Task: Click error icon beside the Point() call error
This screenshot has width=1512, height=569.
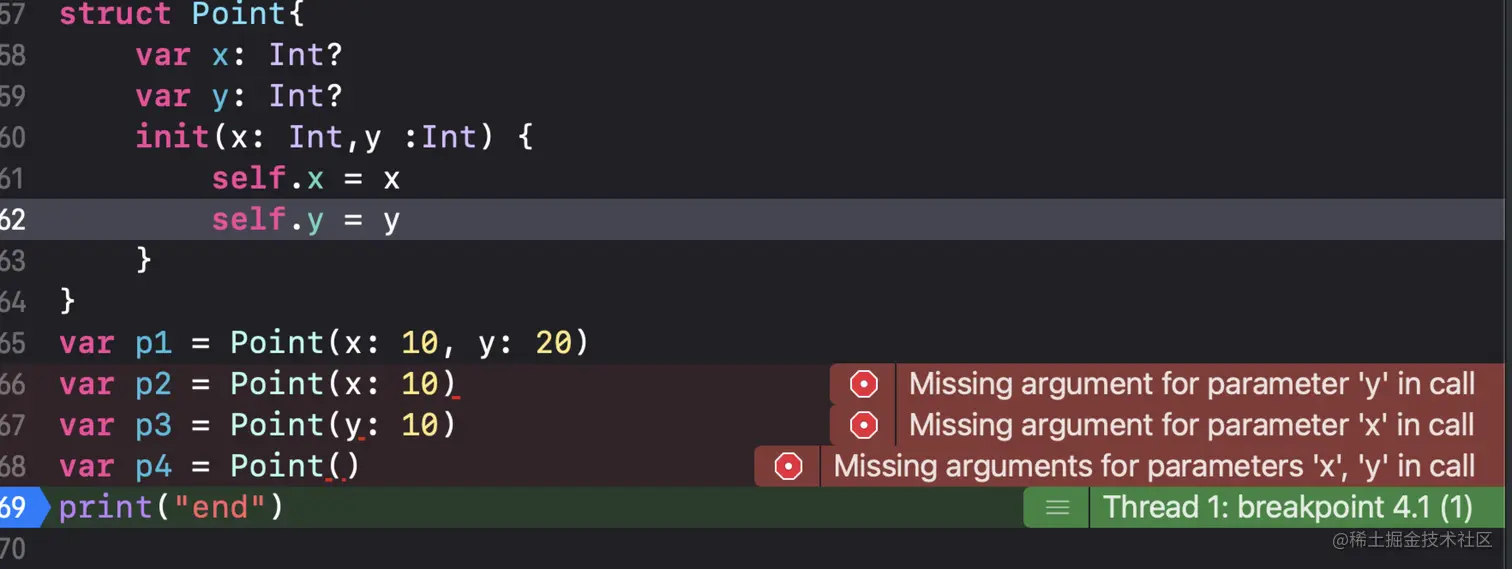Action: (x=788, y=466)
